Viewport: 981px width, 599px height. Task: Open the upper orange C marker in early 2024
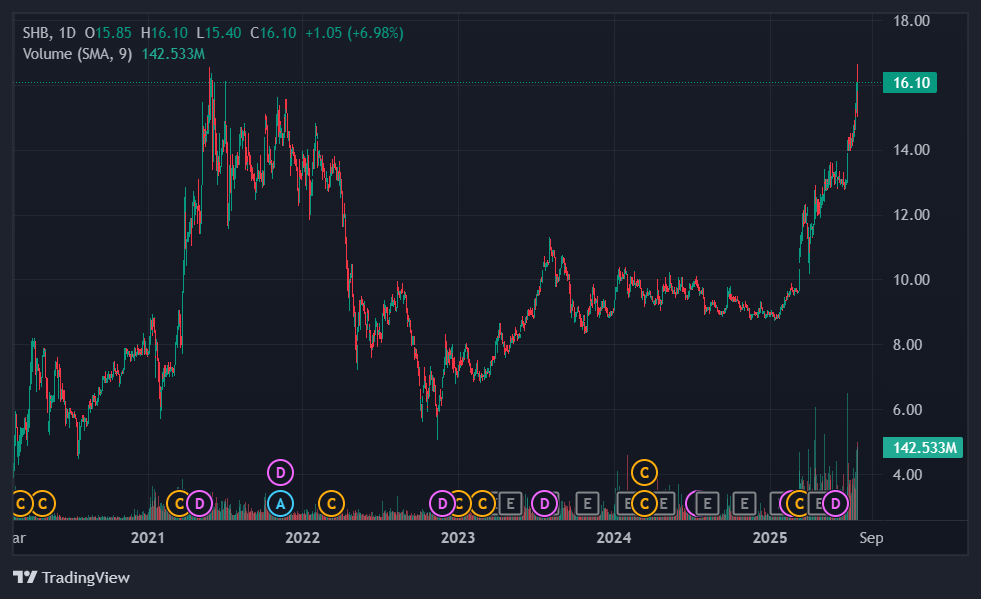coord(644,472)
